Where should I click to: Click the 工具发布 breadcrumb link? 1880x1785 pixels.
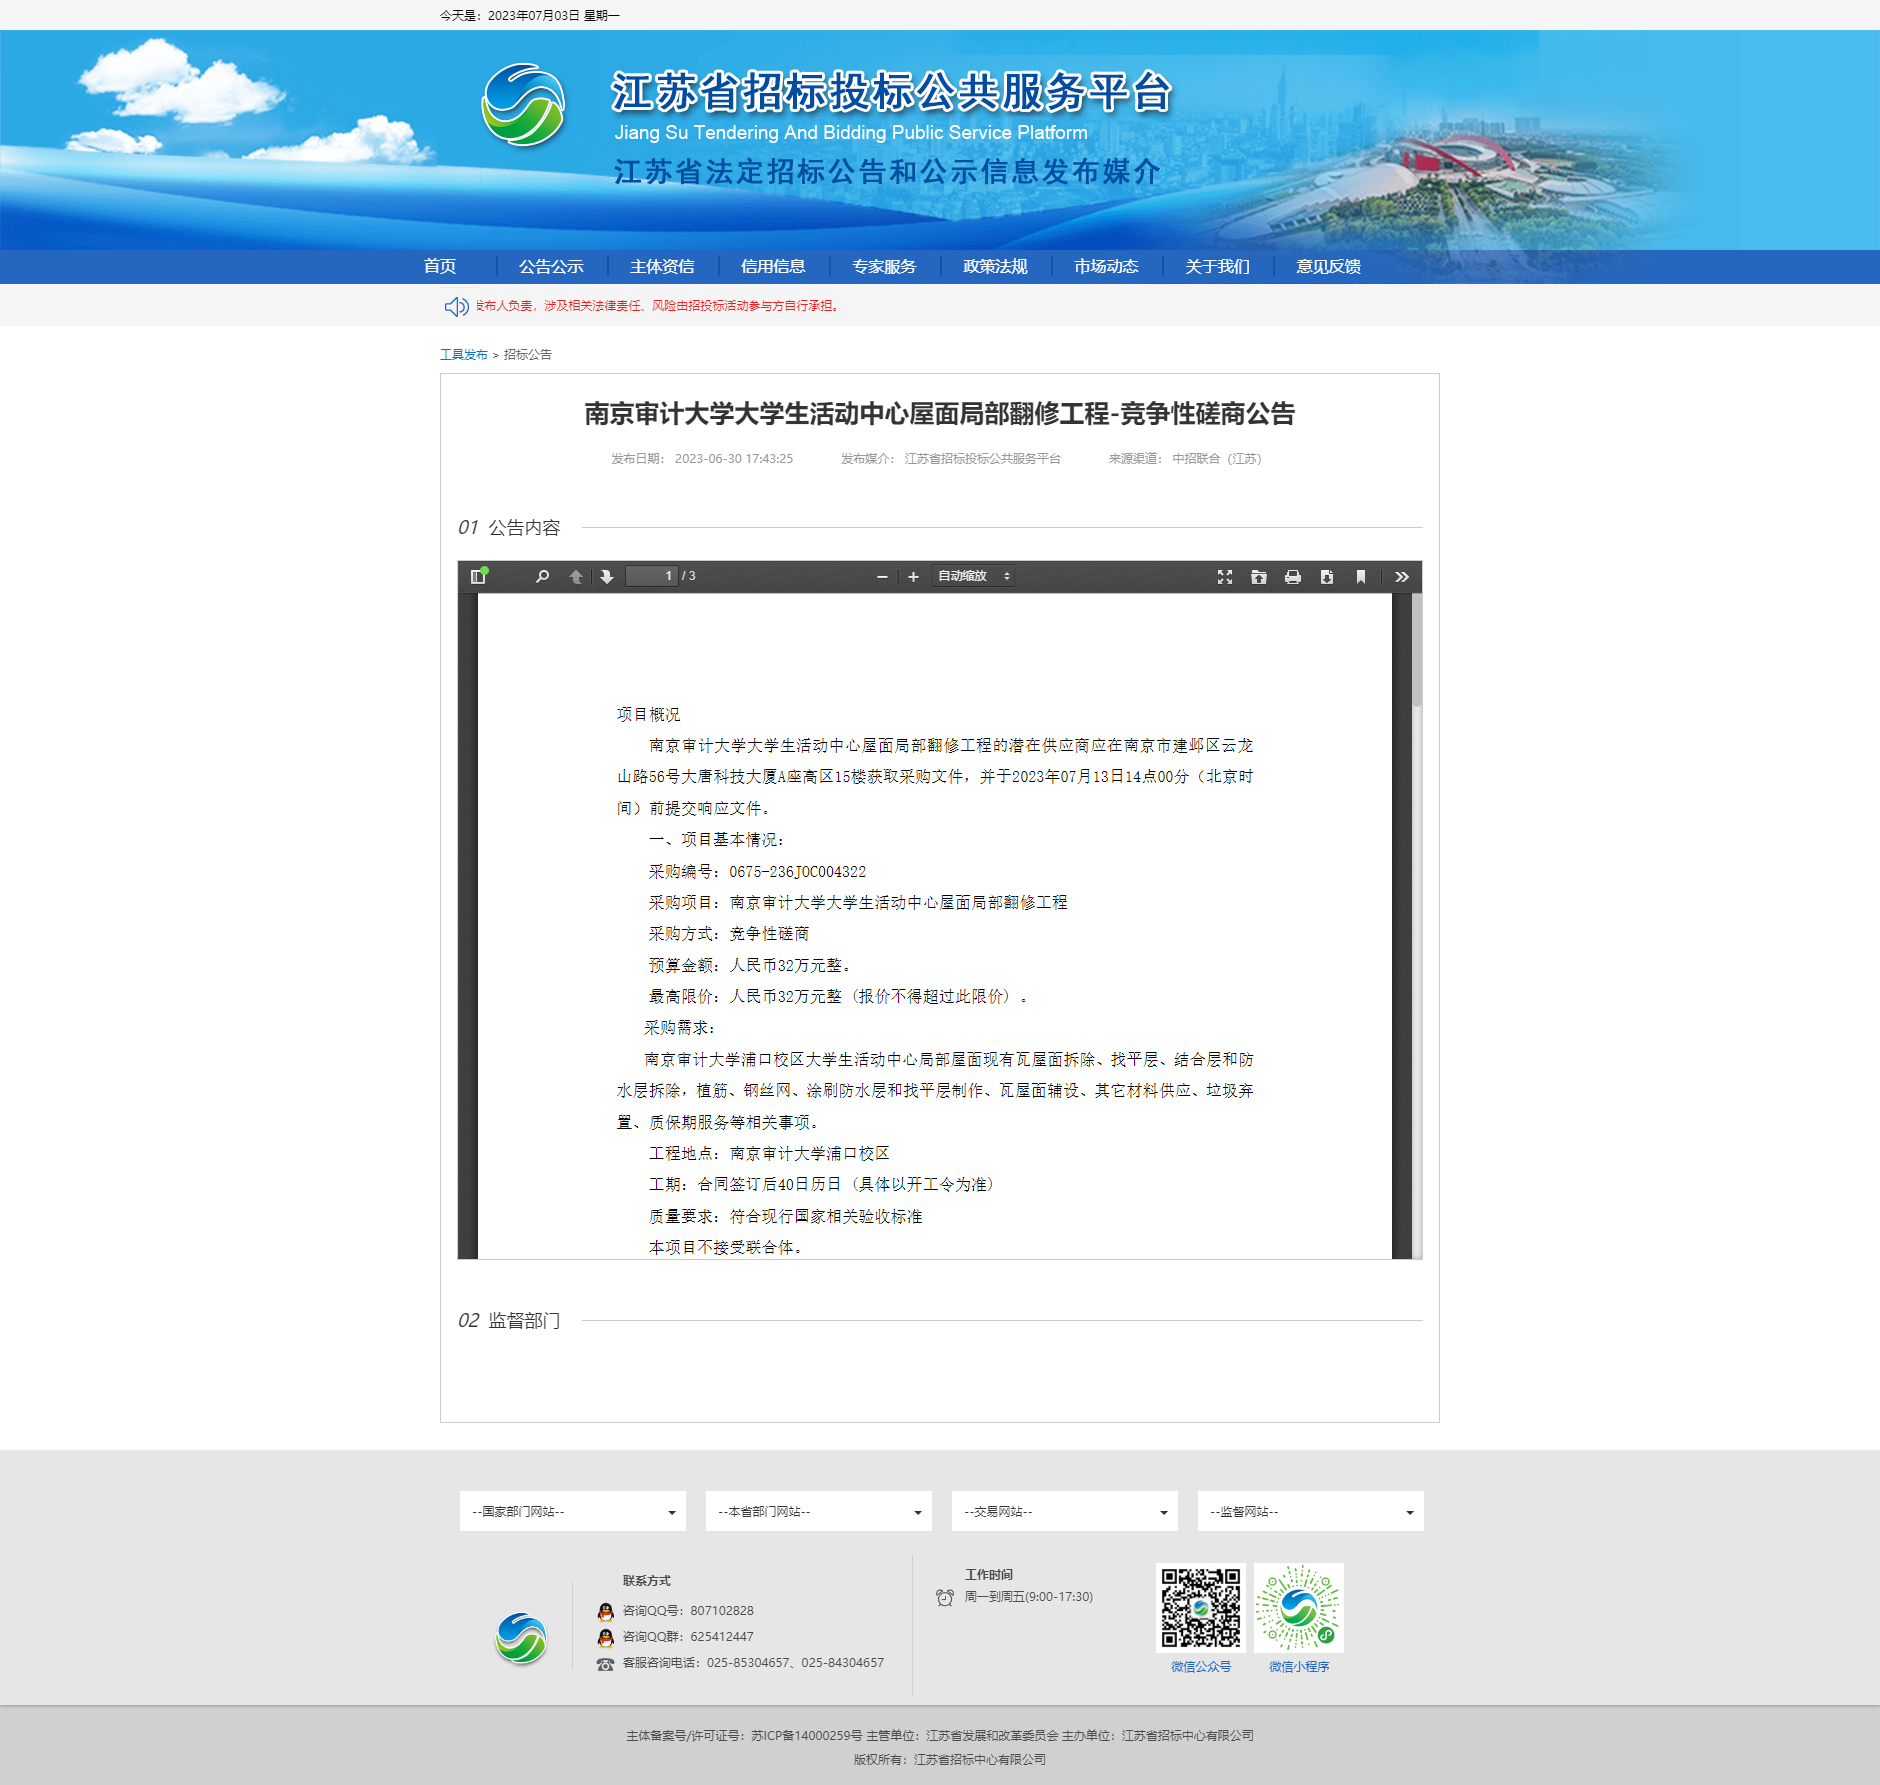pyautogui.click(x=464, y=355)
